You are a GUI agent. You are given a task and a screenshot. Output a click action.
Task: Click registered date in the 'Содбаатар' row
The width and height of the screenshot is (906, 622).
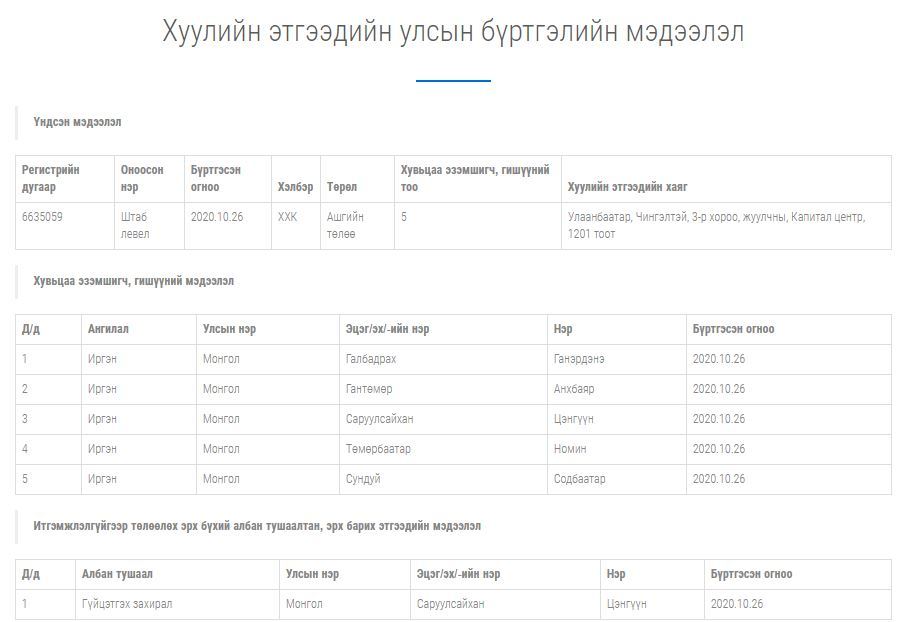click(719, 479)
